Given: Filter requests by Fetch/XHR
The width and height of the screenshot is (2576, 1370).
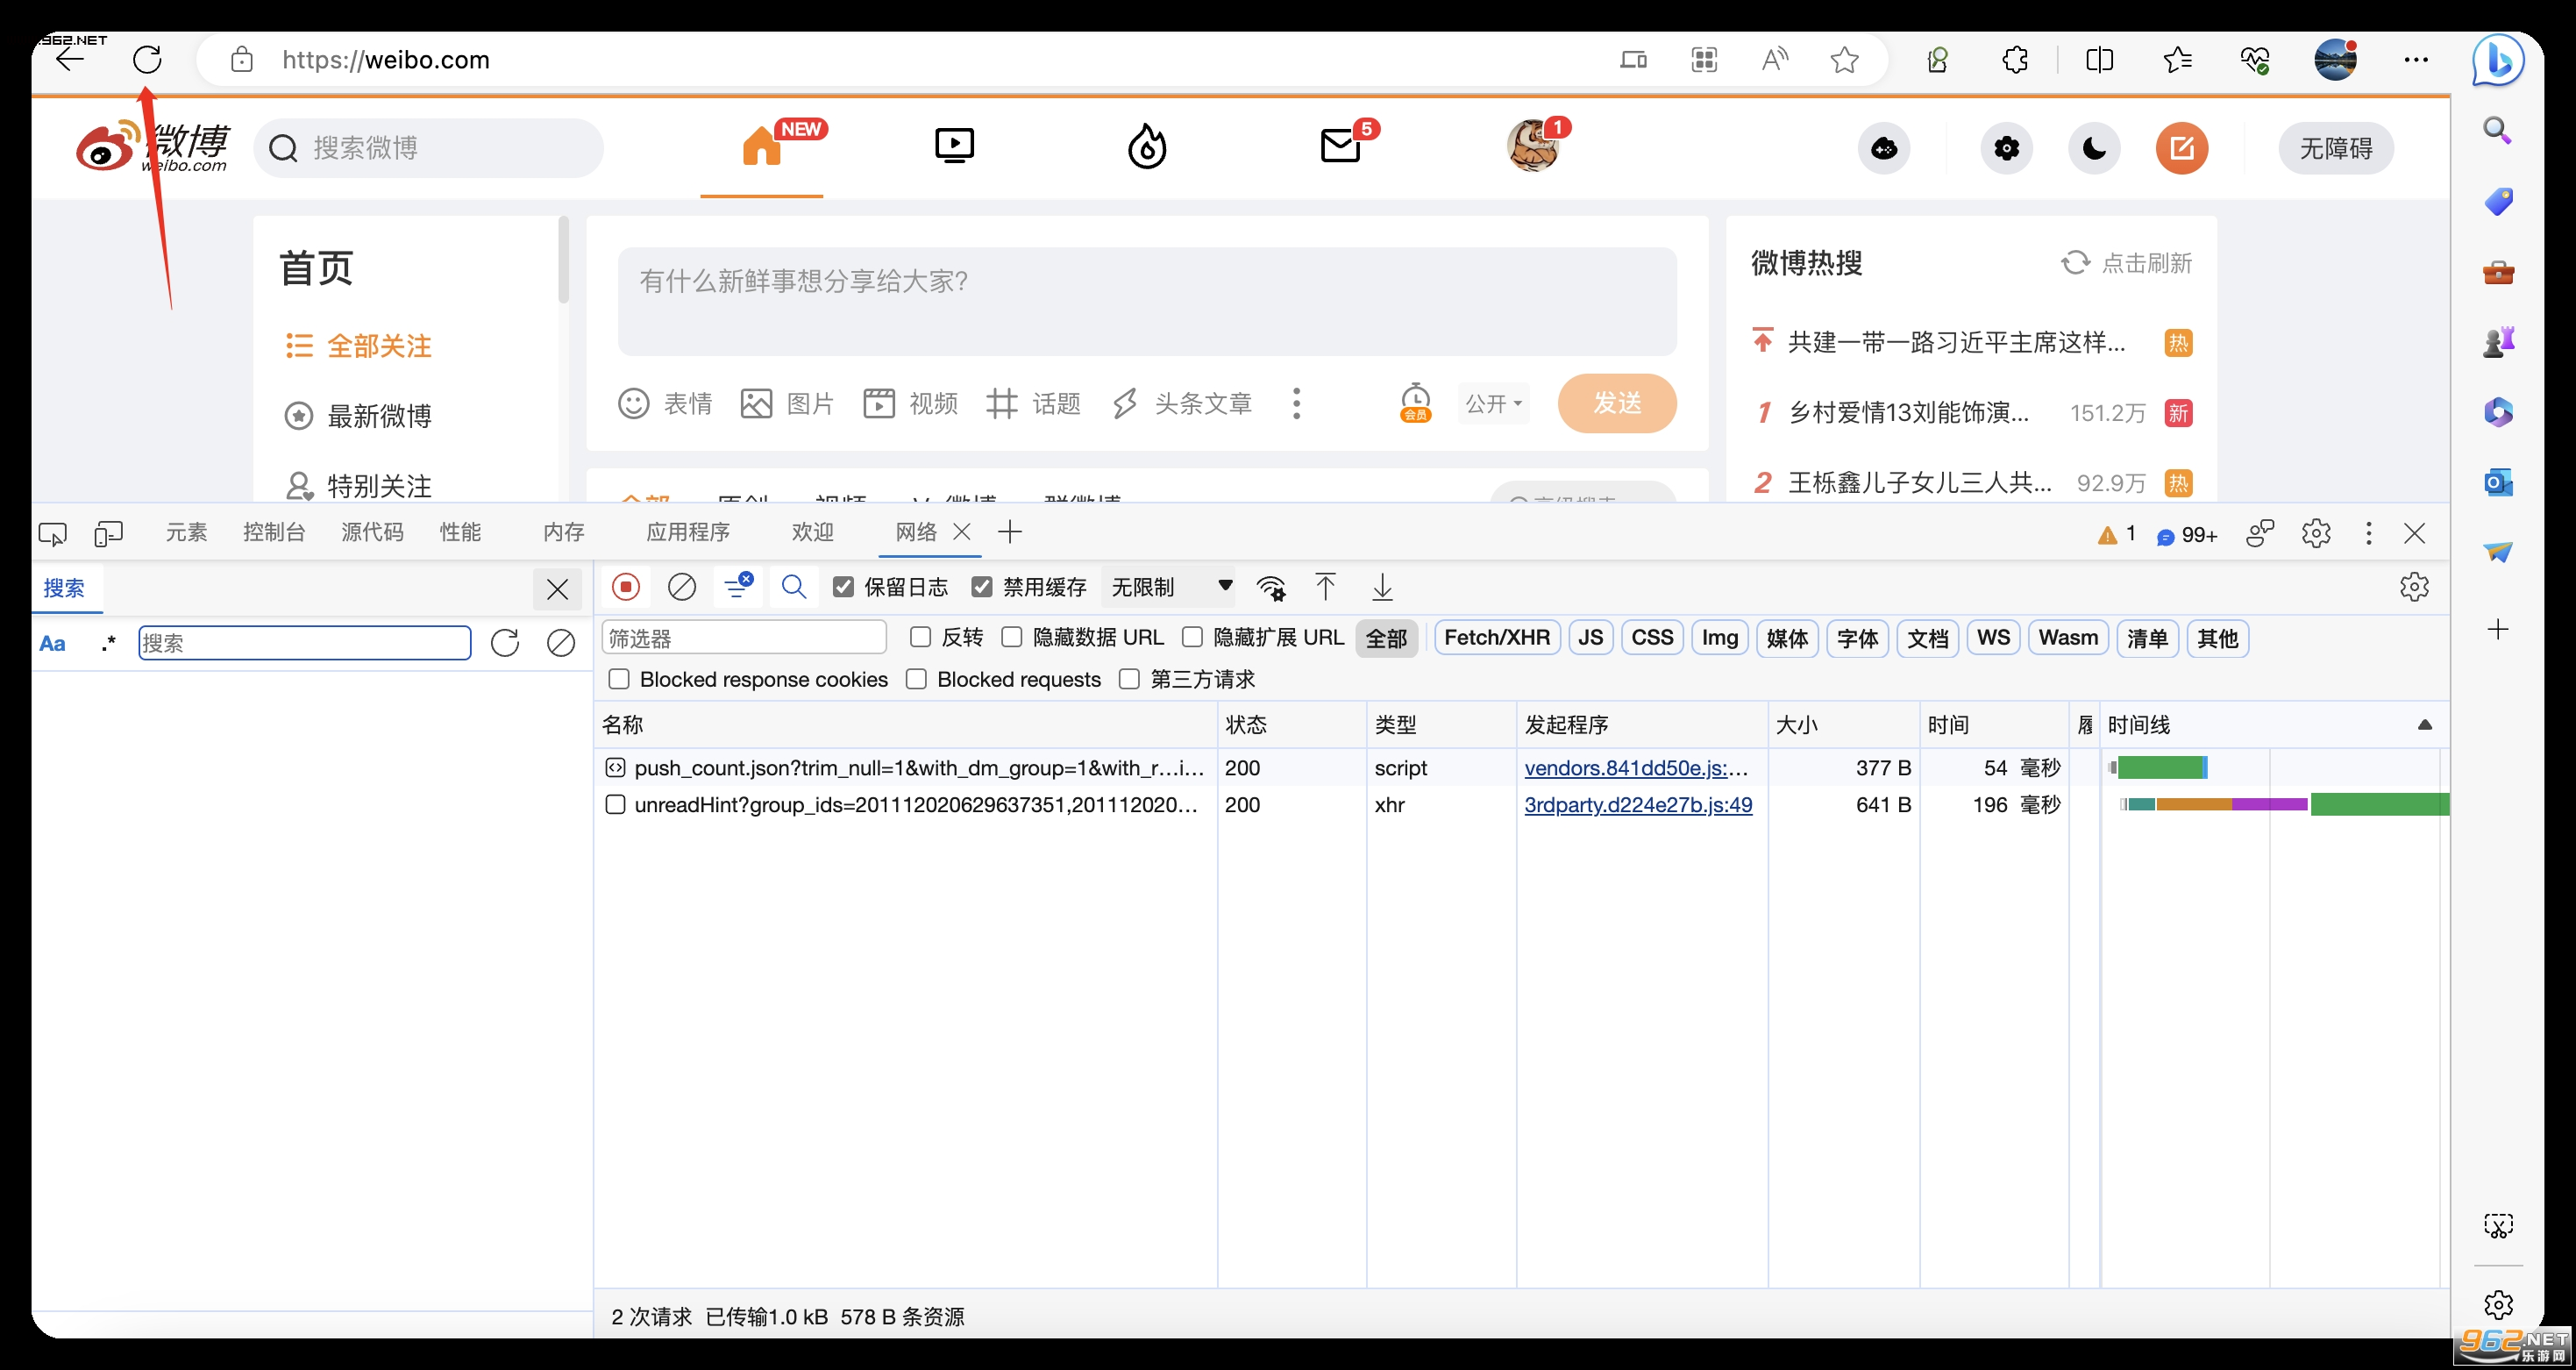Looking at the screenshot, I should click(1497, 638).
